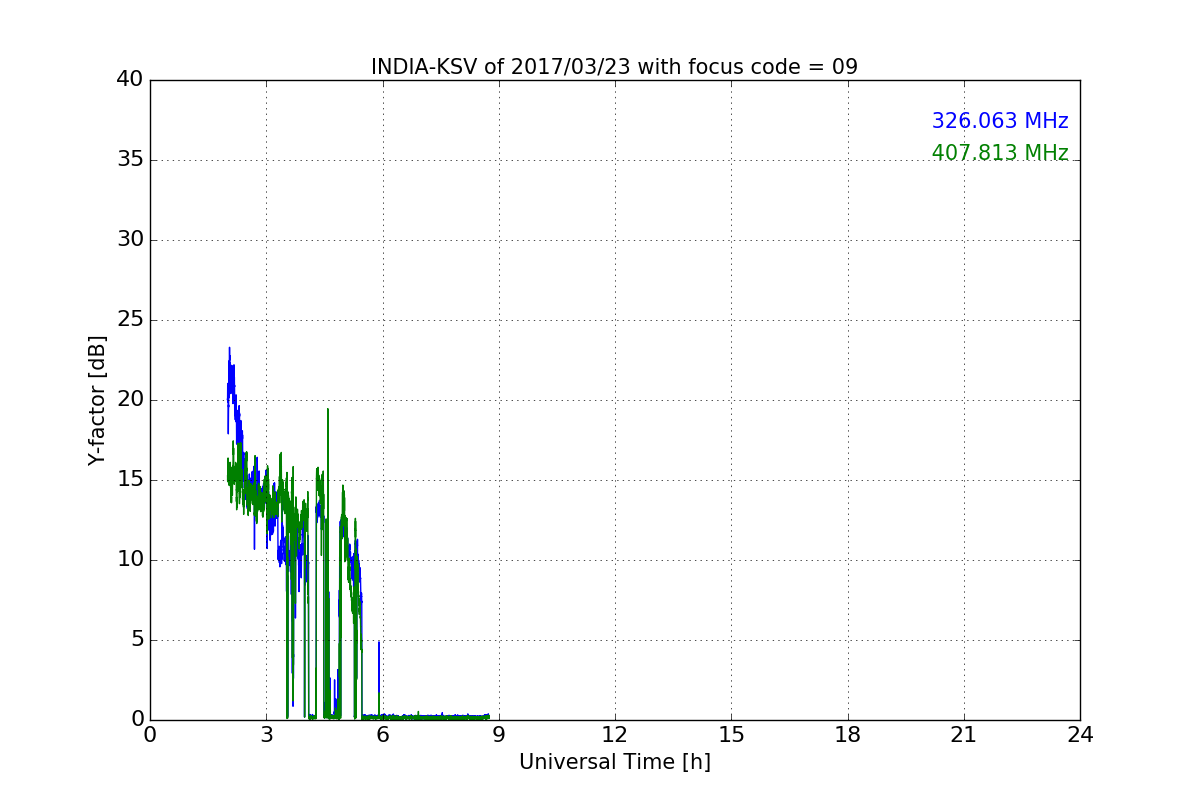
Task: Click y-axis tick label 35
Action: click(130, 160)
